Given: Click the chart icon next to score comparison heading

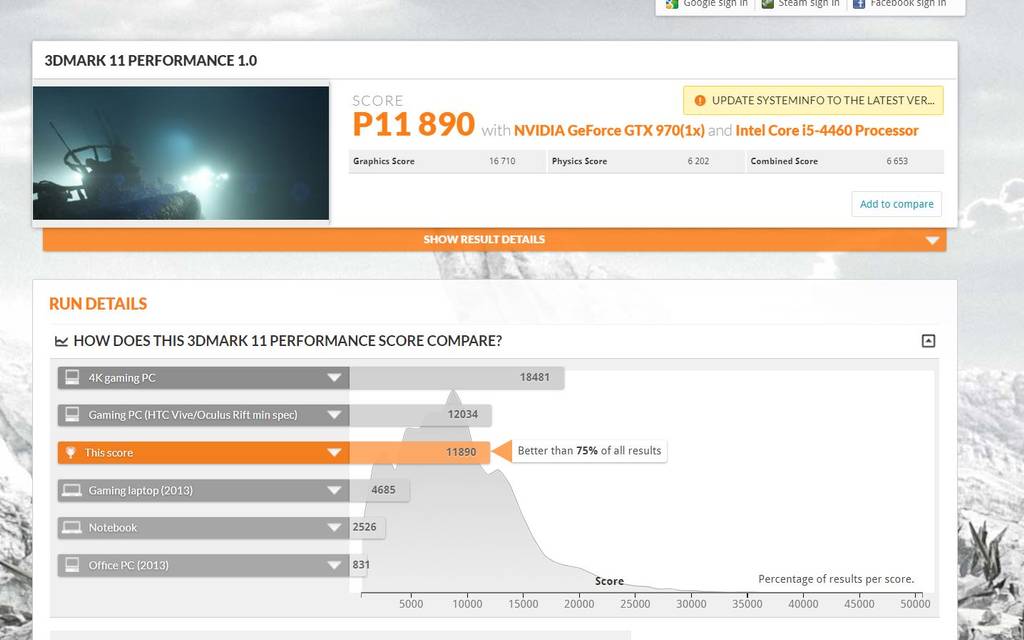Looking at the screenshot, I should click(61, 341).
